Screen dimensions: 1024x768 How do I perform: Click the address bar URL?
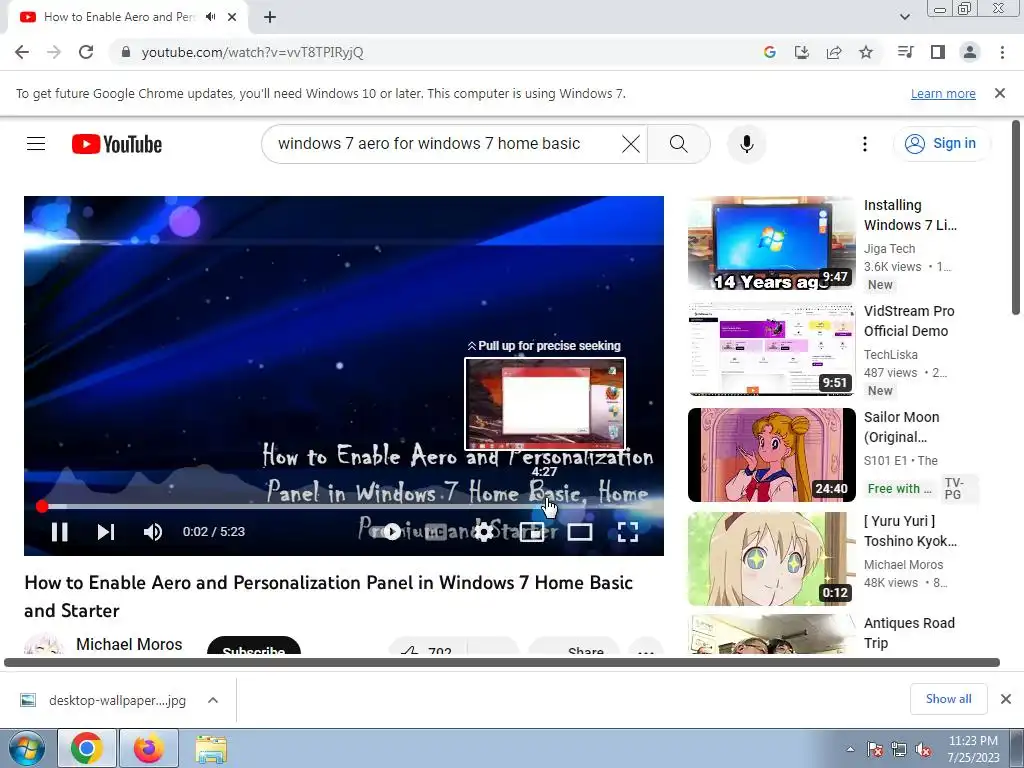point(252,52)
